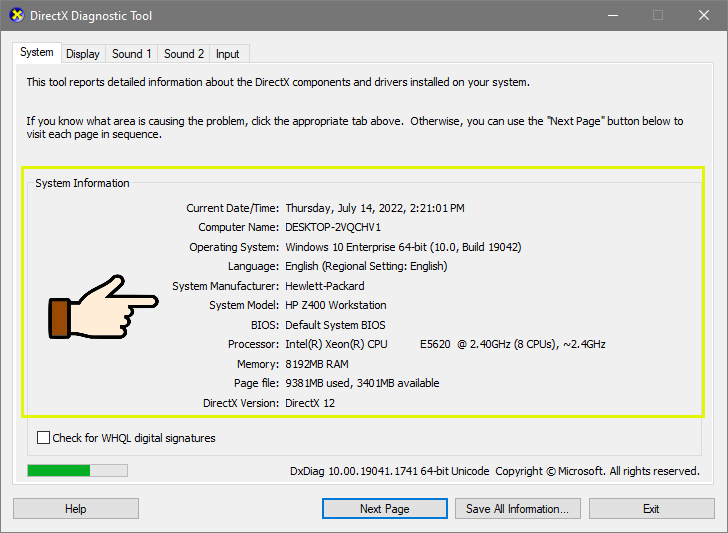Close the DirectX Diagnostic Tool window
Screen dimensions: 728x533
pyautogui.click(x=703, y=15)
